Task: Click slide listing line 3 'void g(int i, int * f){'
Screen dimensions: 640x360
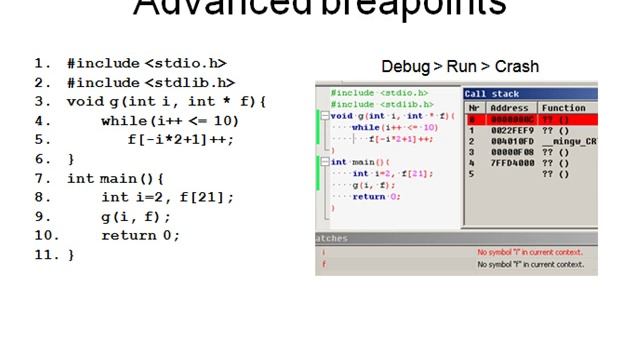Action: point(167,102)
